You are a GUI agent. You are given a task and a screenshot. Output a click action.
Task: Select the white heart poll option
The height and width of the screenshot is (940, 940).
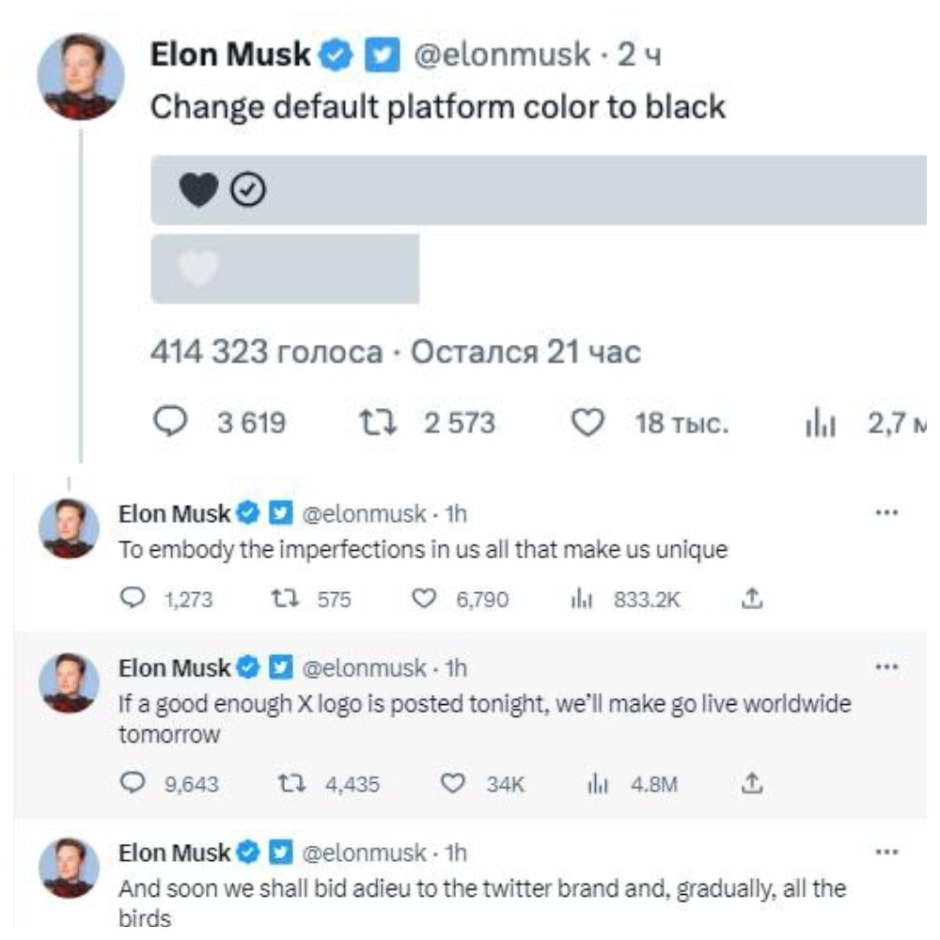click(285, 268)
